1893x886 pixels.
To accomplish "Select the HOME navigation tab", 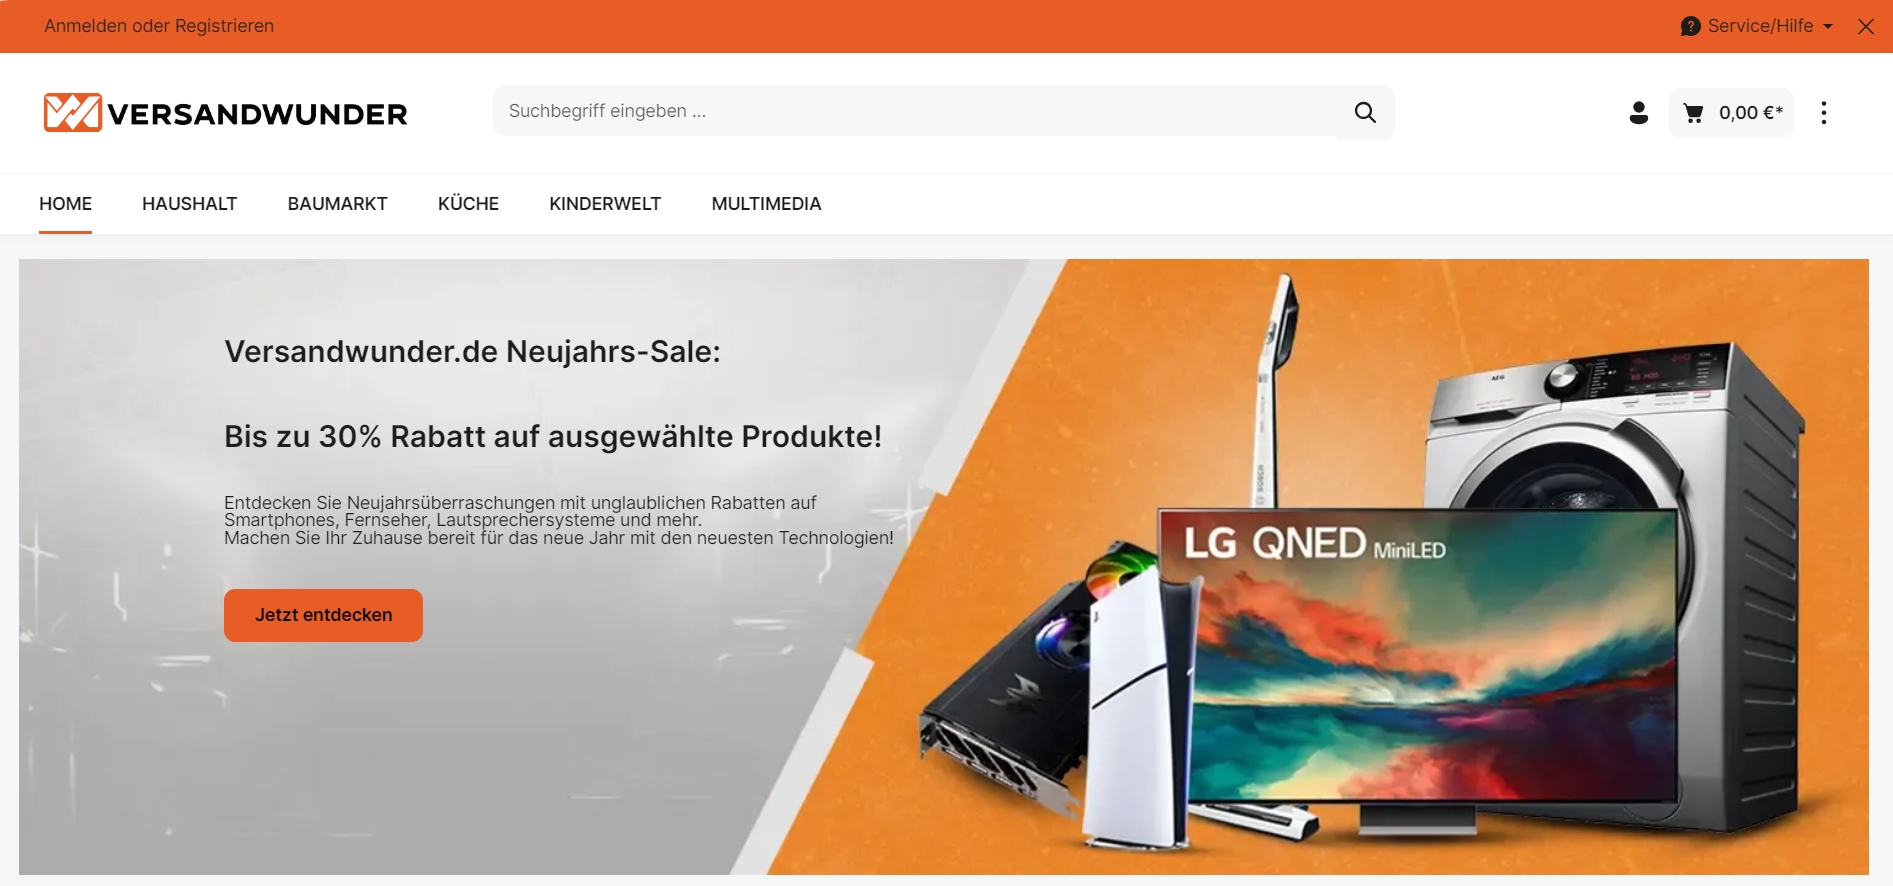I will pos(65,204).
